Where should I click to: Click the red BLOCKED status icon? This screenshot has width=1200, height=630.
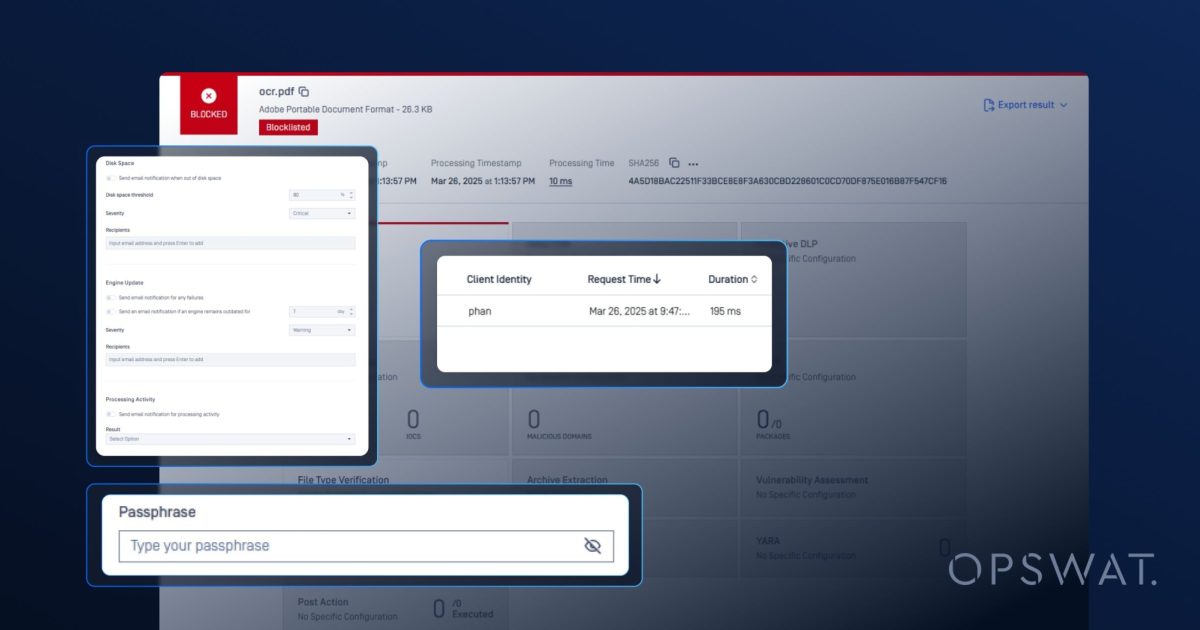pos(209,94)
